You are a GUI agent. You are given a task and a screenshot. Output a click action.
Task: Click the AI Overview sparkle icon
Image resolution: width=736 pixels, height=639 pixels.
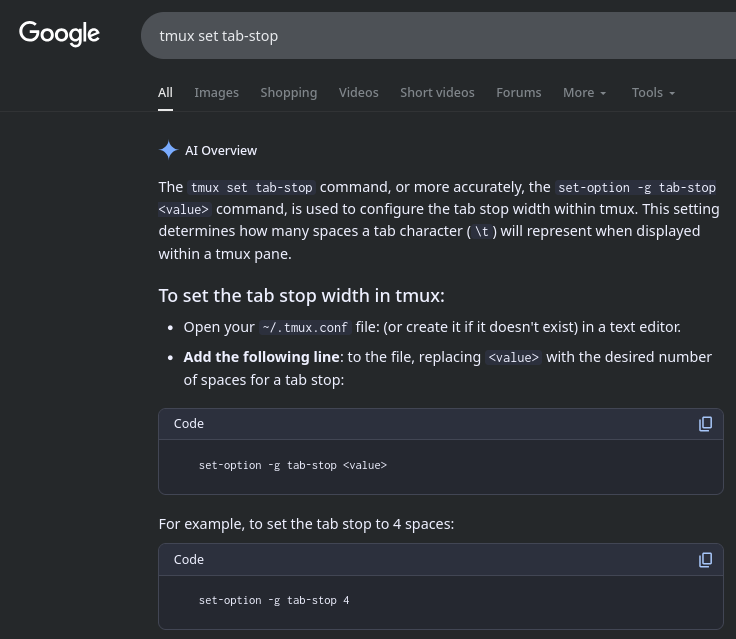tap(168, 150)
